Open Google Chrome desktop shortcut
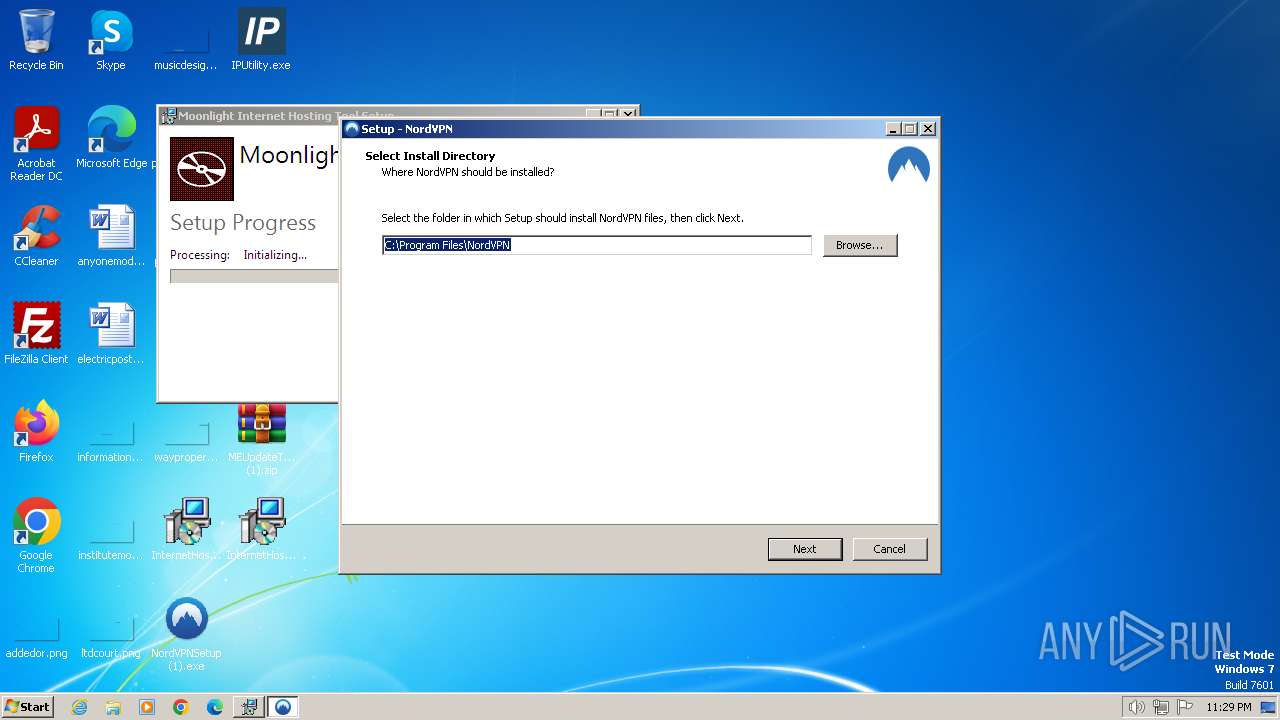 [36, 536]
